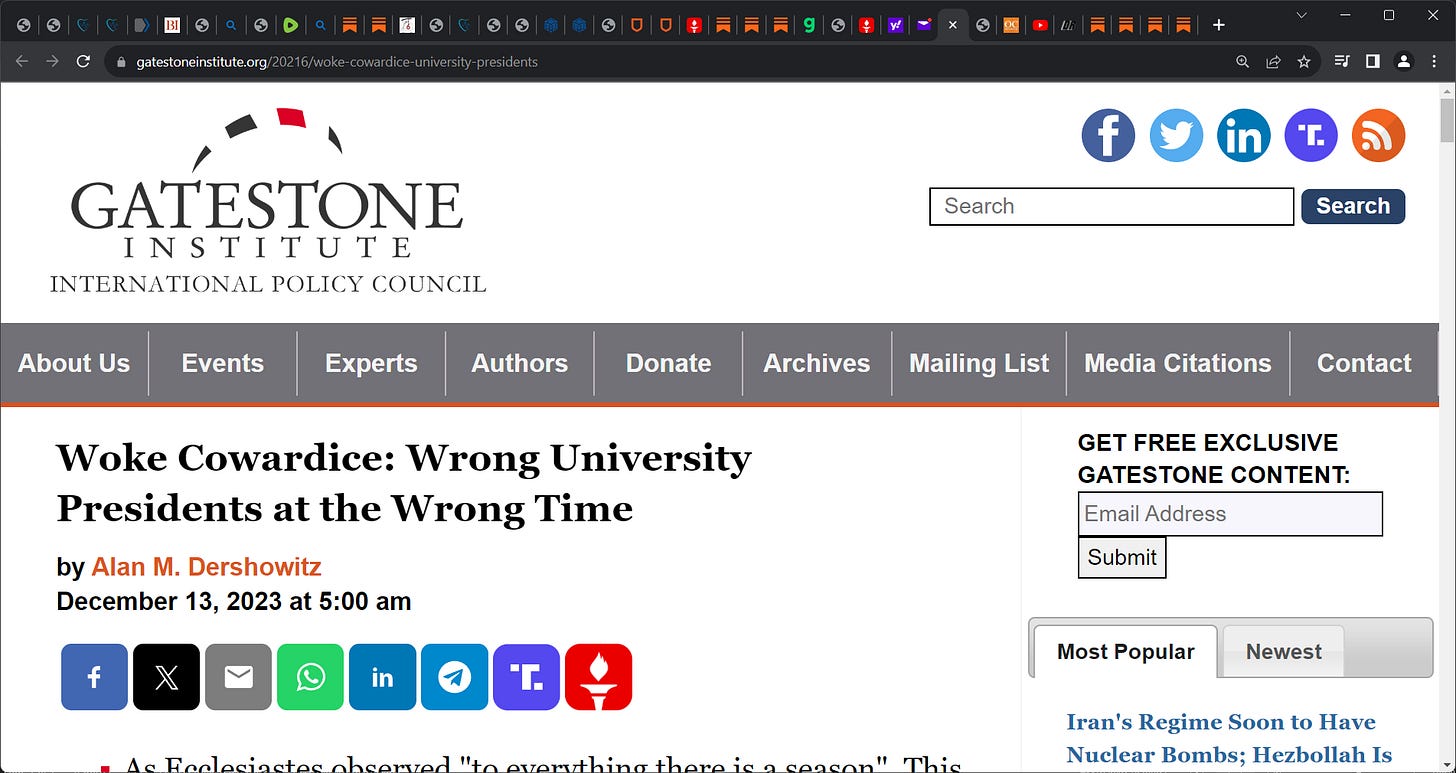This screenshot has height=773, width=1456.
Task: Open a new tab with plus button
Action: click(1218, 24)
